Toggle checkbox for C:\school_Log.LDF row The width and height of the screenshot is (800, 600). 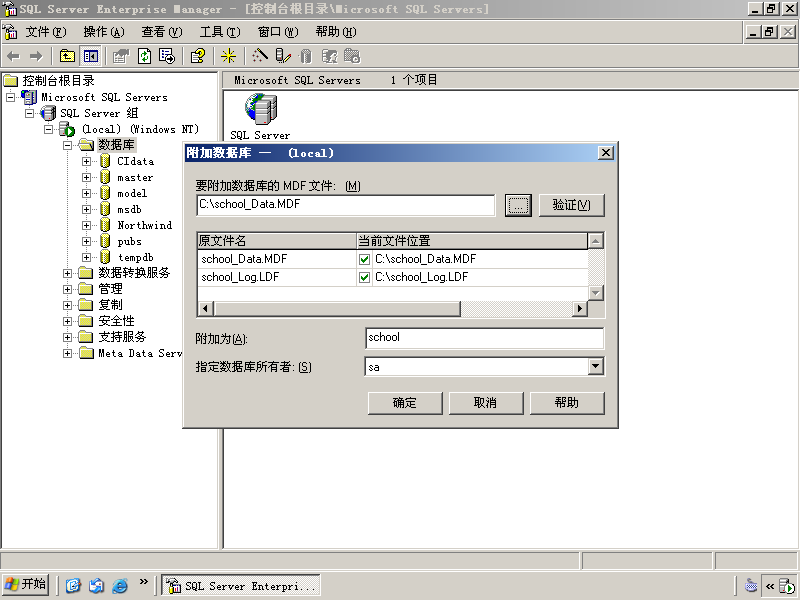[364, 277]
